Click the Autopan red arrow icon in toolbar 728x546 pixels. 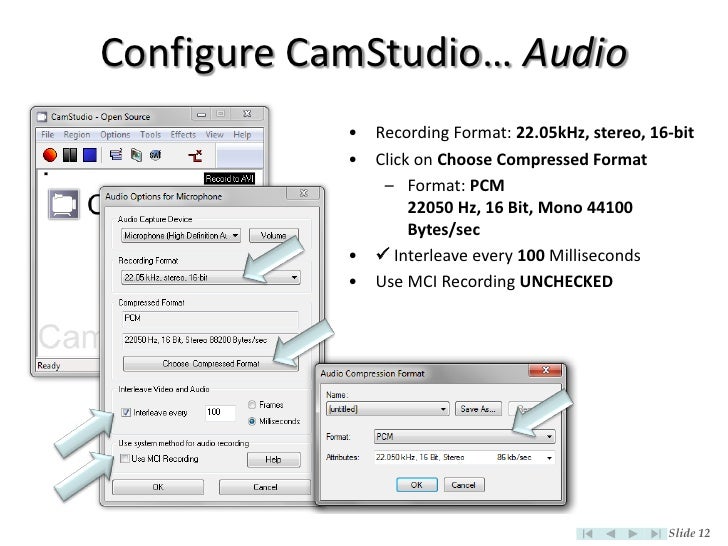click(195, 156)
